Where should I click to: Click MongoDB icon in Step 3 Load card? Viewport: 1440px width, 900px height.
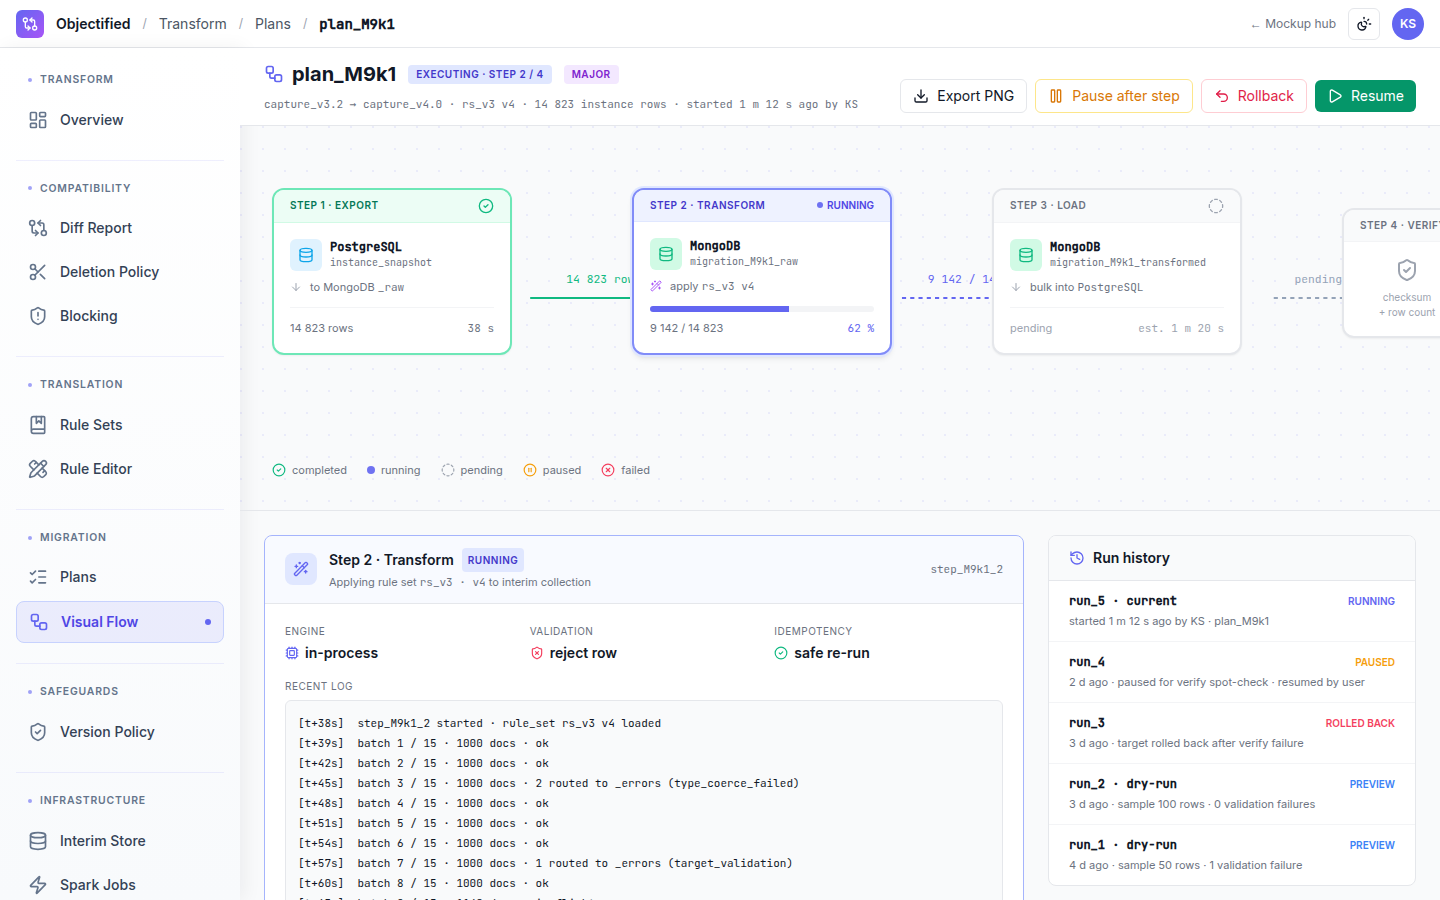coord(1026,255)
